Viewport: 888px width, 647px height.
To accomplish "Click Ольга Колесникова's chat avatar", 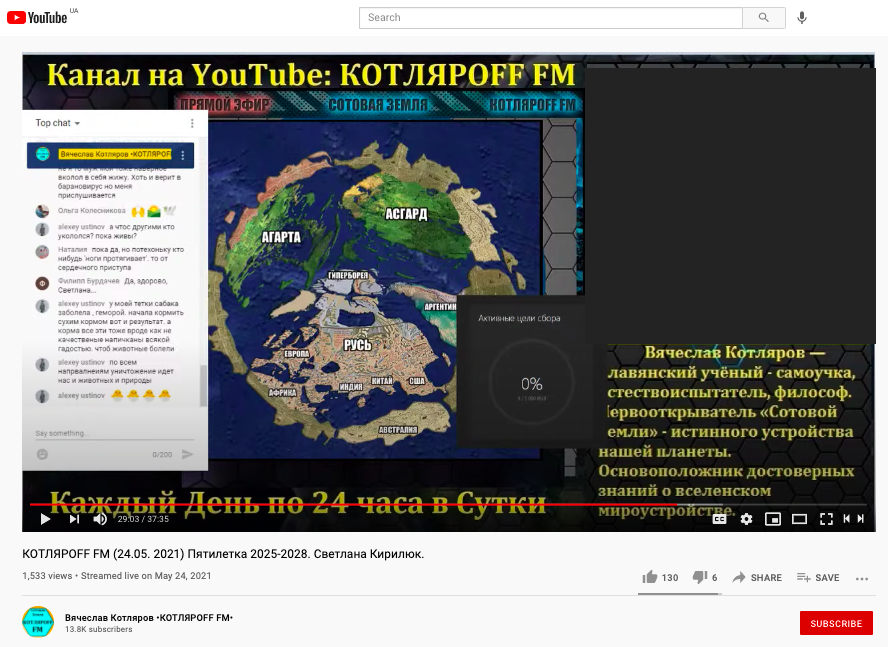I will pyautogui.click(x=42, y=211).
